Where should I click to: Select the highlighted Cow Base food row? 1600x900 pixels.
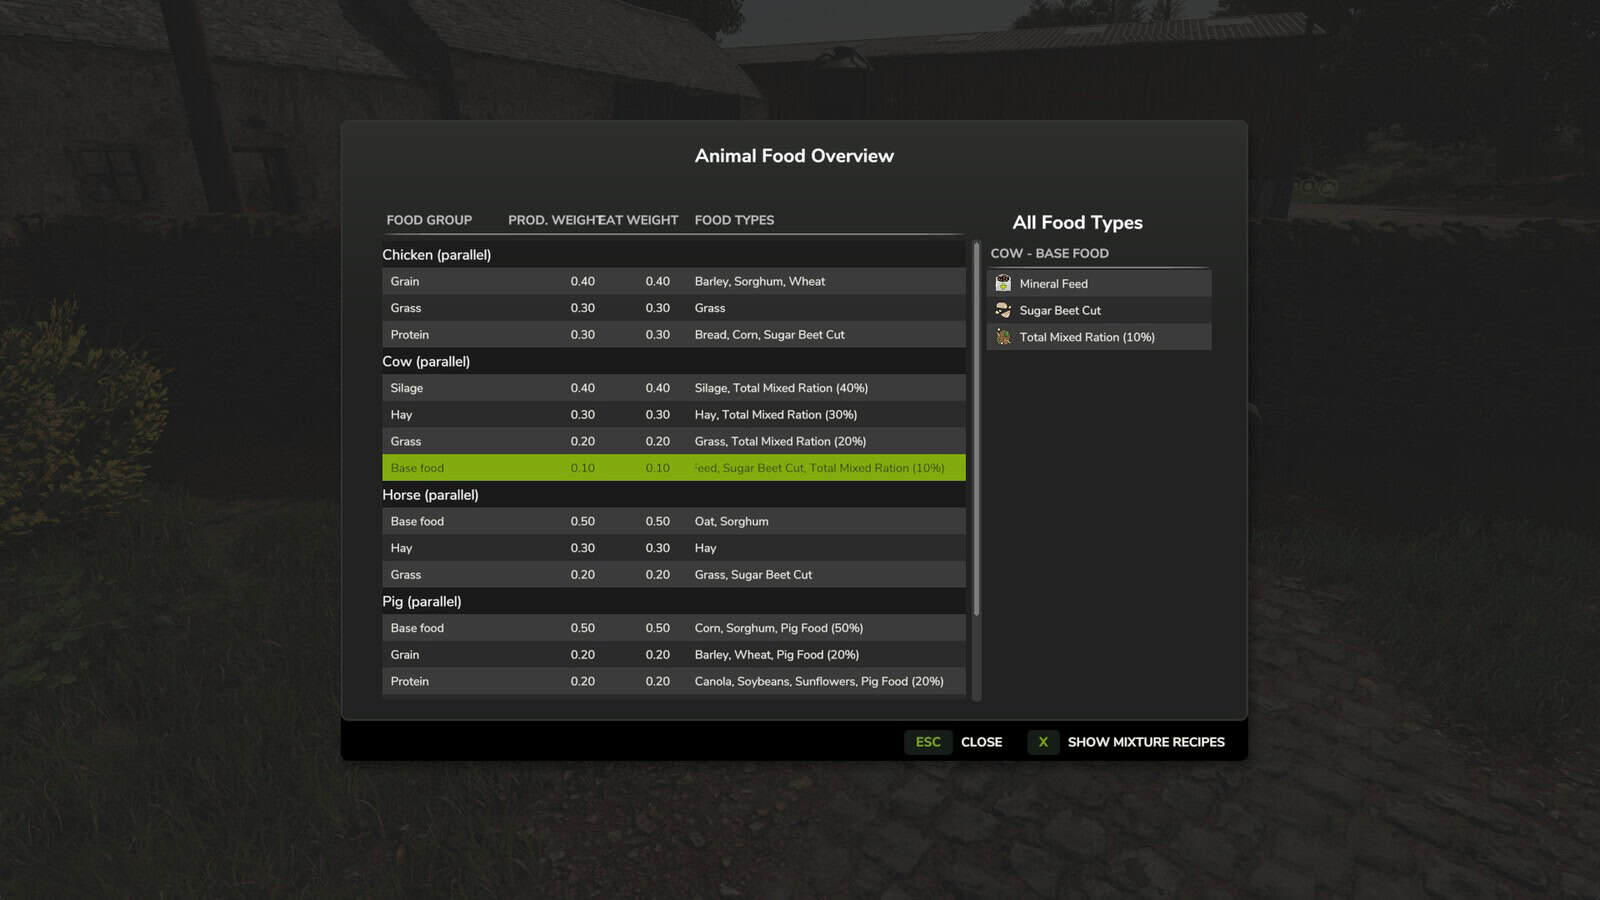(673, 467)
